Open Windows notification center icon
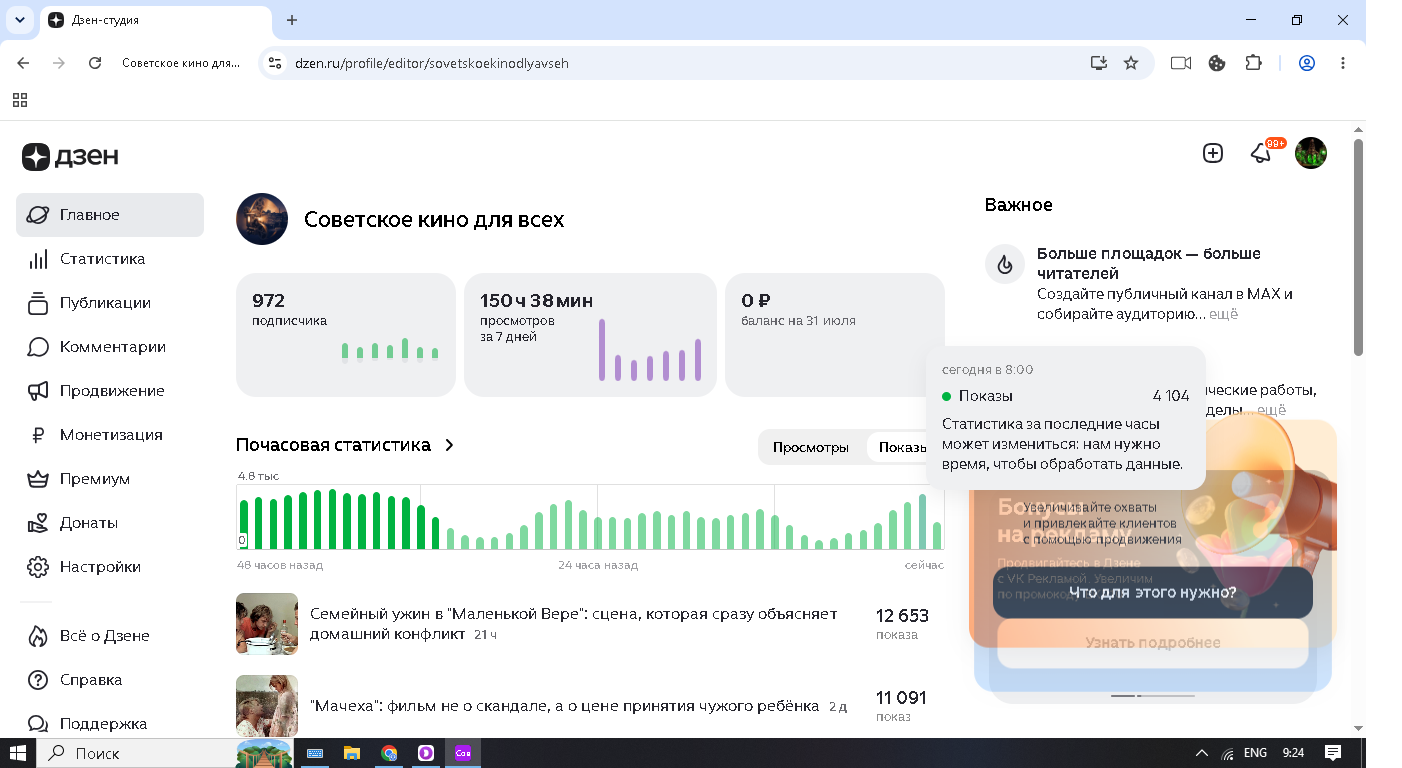This screenshot has height=768, width=1402. 1333,753
